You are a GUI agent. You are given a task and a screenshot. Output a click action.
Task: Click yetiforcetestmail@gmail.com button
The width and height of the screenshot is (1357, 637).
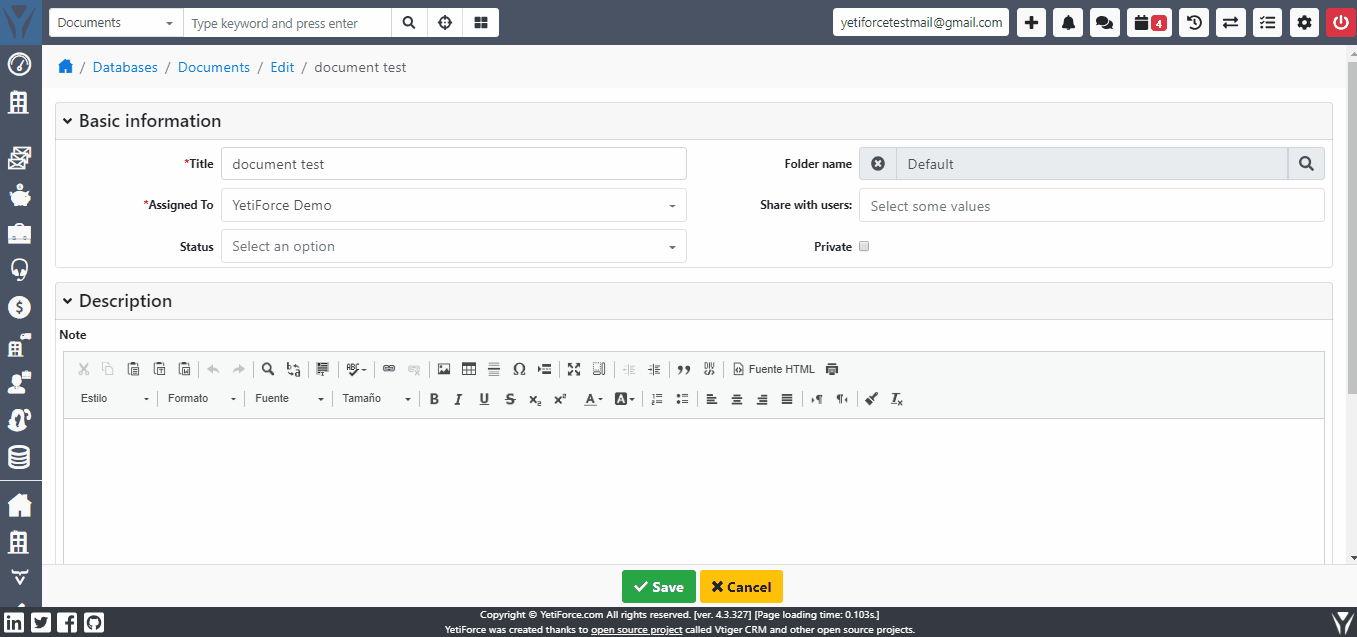point(921,22)
